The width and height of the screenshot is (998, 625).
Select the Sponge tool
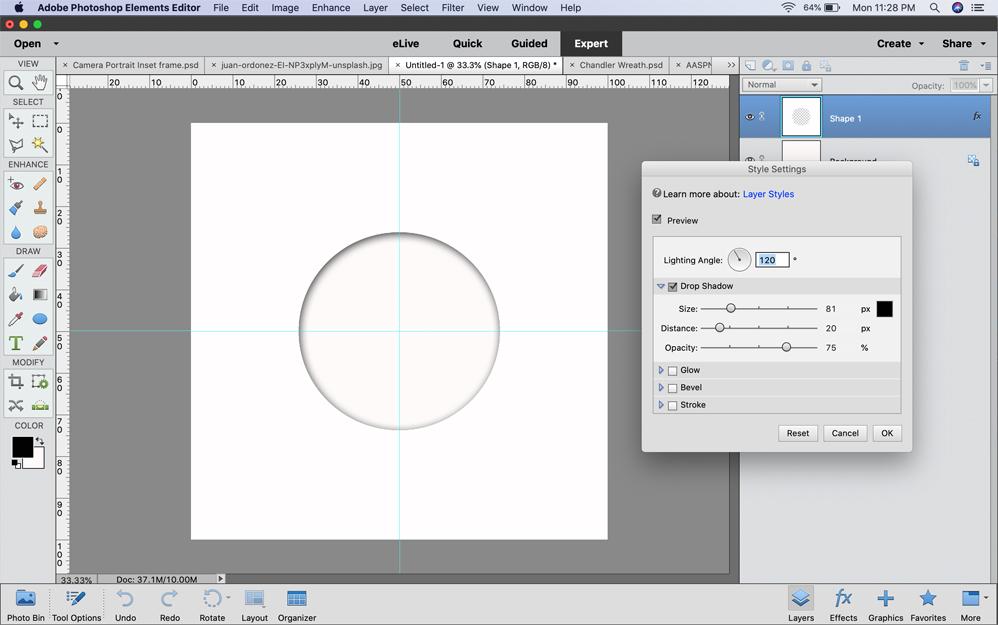pos(40,232)
